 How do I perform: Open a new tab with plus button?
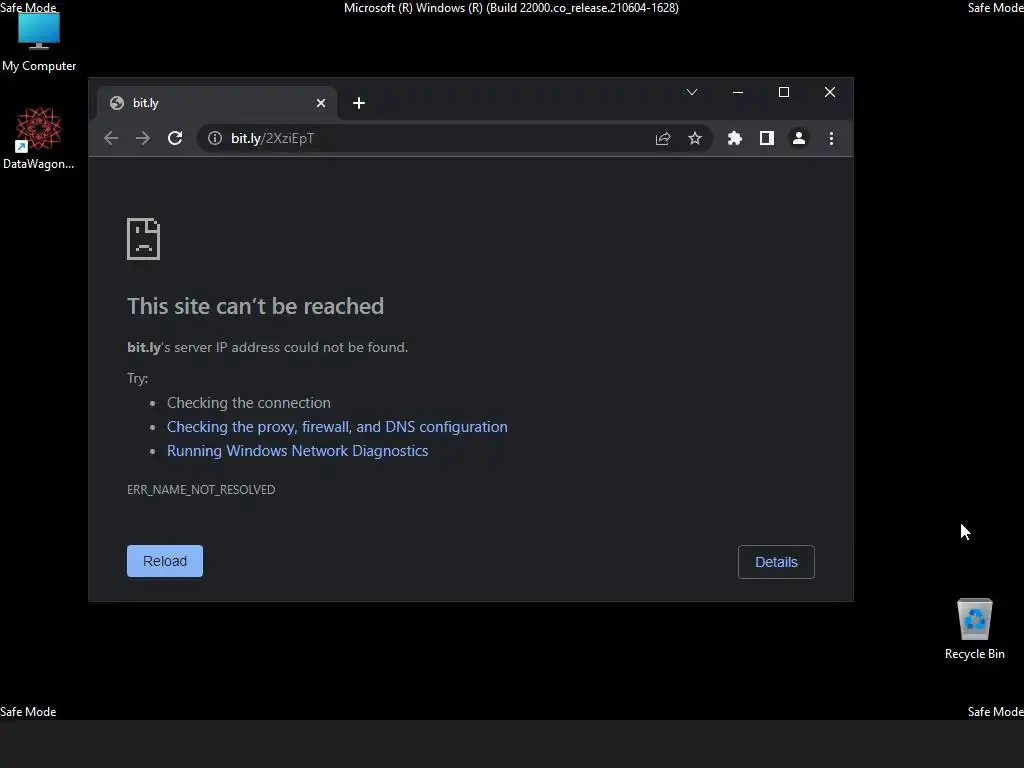tap(359, 103)
